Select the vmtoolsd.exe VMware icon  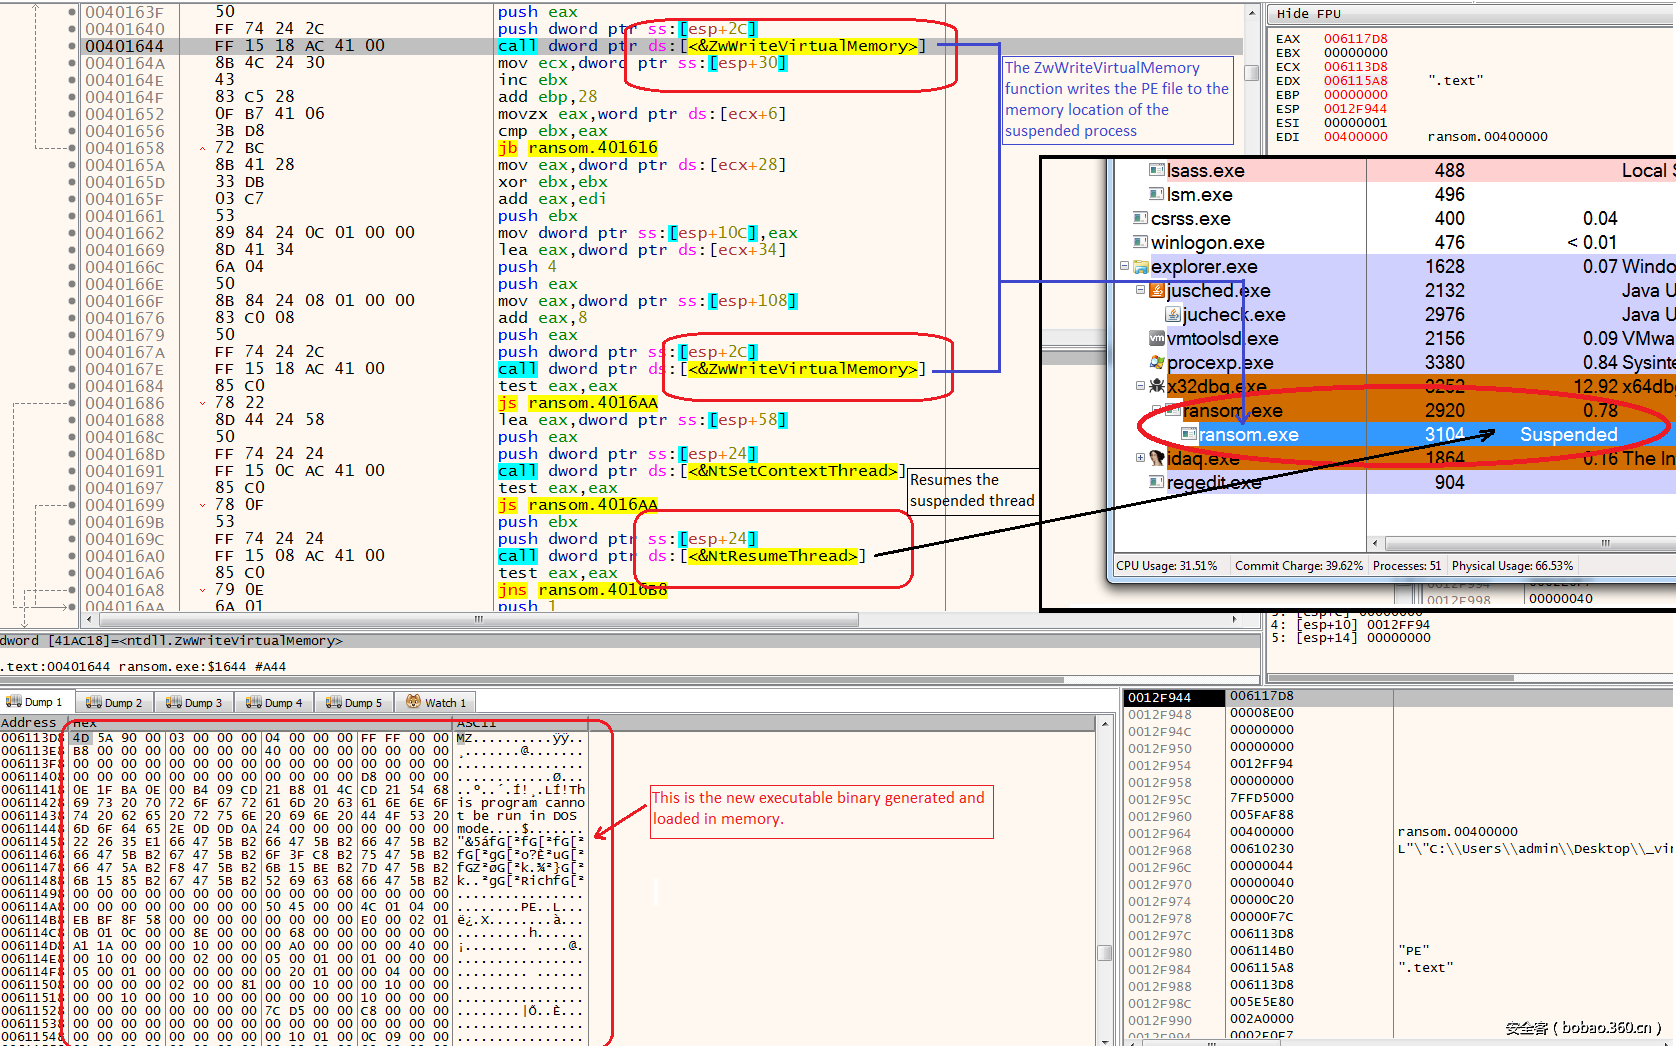(x=1157, y=339)
